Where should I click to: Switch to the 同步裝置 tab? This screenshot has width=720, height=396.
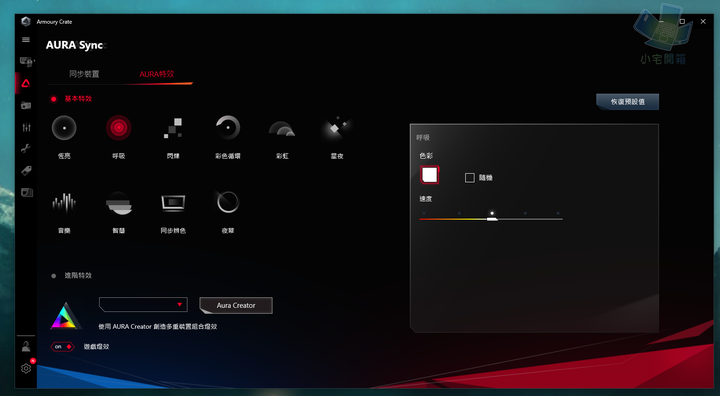(84, 74)
